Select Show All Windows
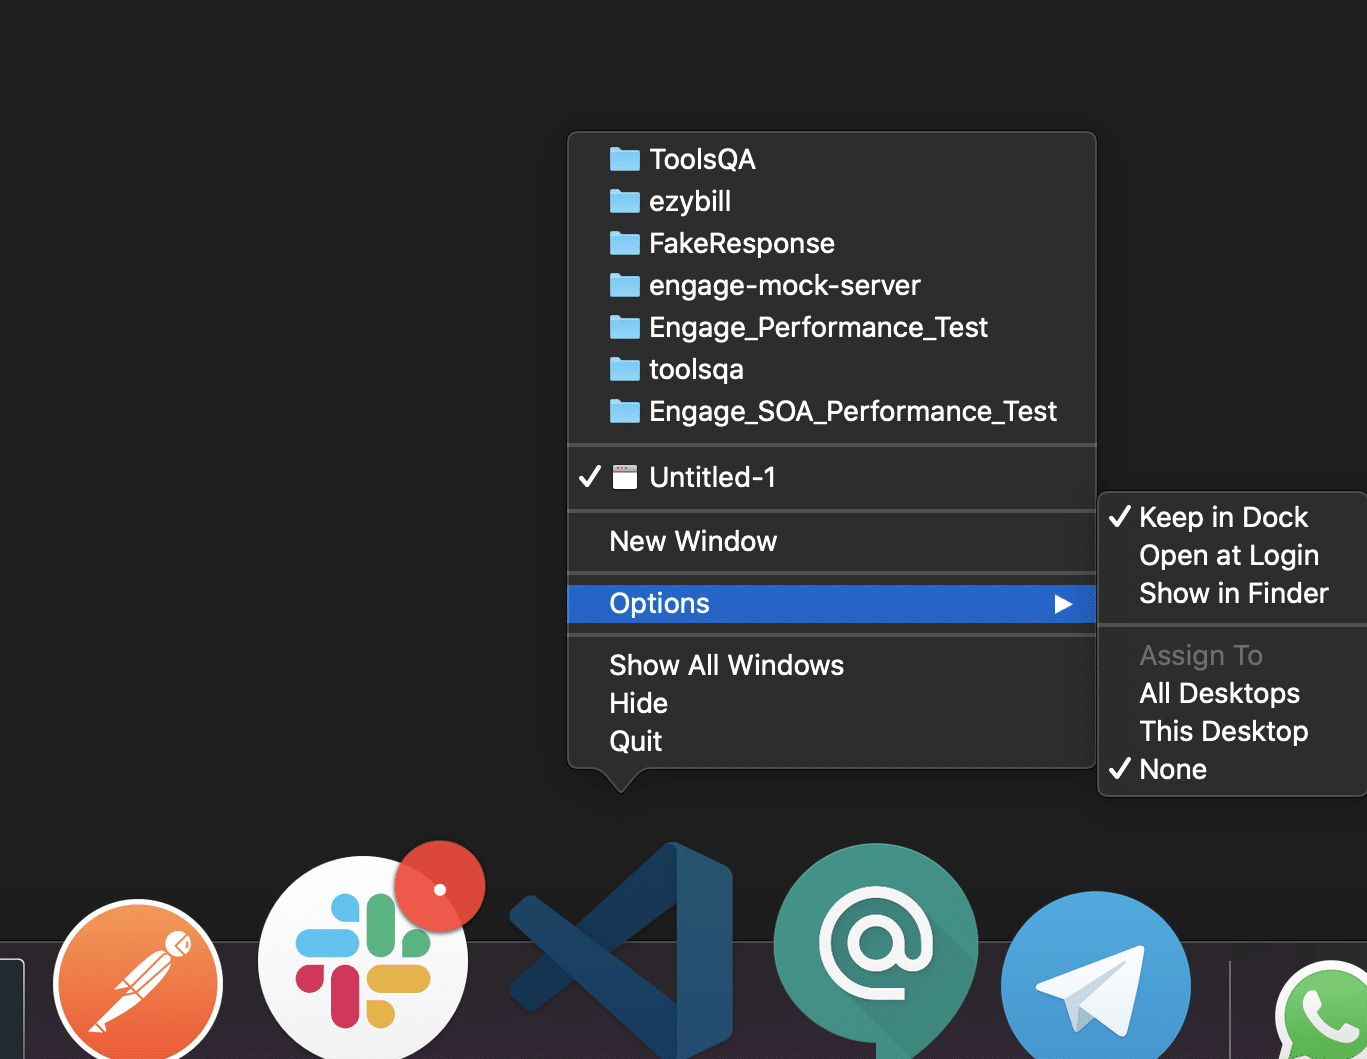The height and width of the screenshot is (1059, 1367). coord(726,664)
